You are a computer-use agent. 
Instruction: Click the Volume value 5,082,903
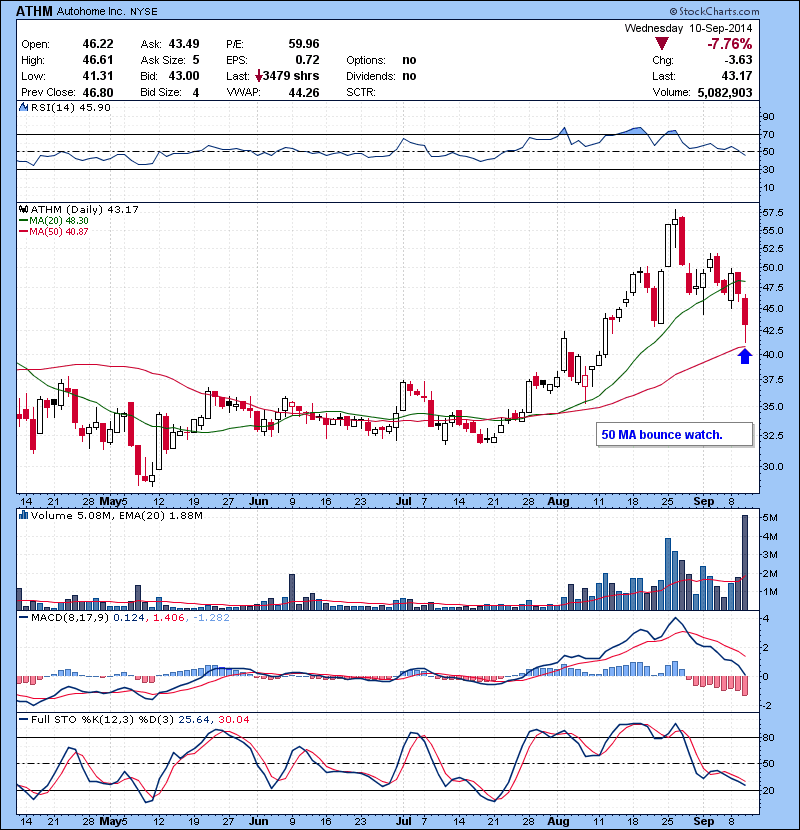725,93
